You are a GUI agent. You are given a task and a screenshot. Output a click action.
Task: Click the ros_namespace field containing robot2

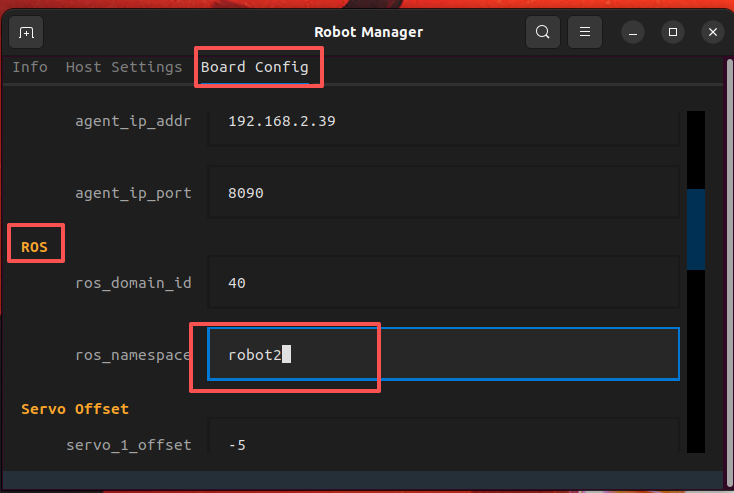tap(443, 354)
